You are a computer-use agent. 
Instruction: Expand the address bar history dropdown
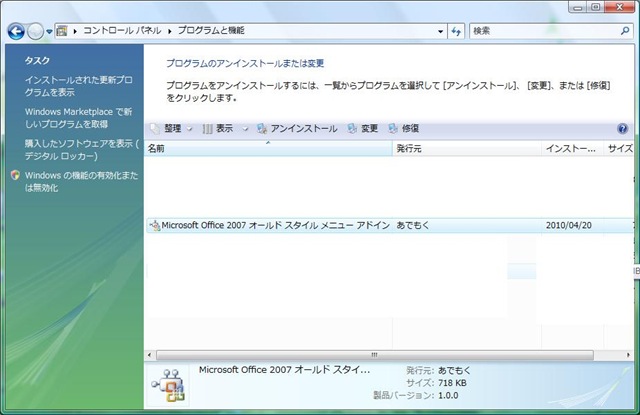(x=440, y=31)
